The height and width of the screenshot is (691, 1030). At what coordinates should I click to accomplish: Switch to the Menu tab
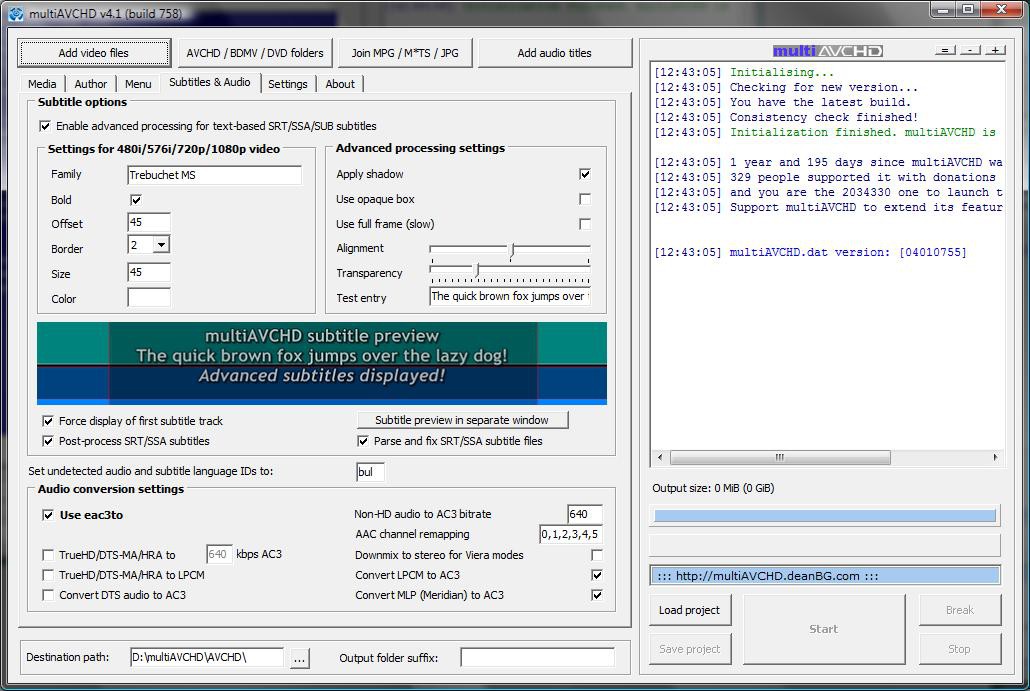pyautogui.click(x=138, y=84)
